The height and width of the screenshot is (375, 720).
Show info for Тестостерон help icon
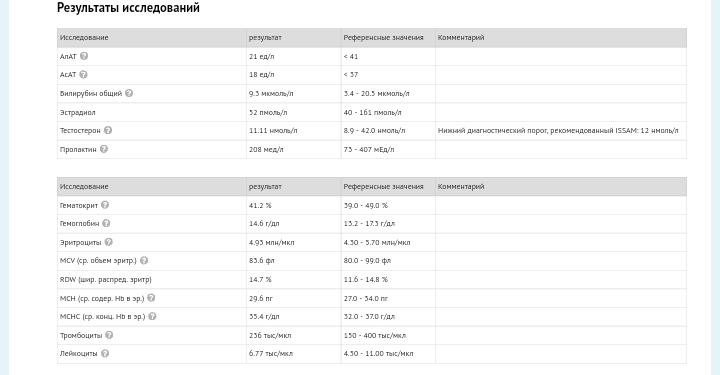[108, 130]
